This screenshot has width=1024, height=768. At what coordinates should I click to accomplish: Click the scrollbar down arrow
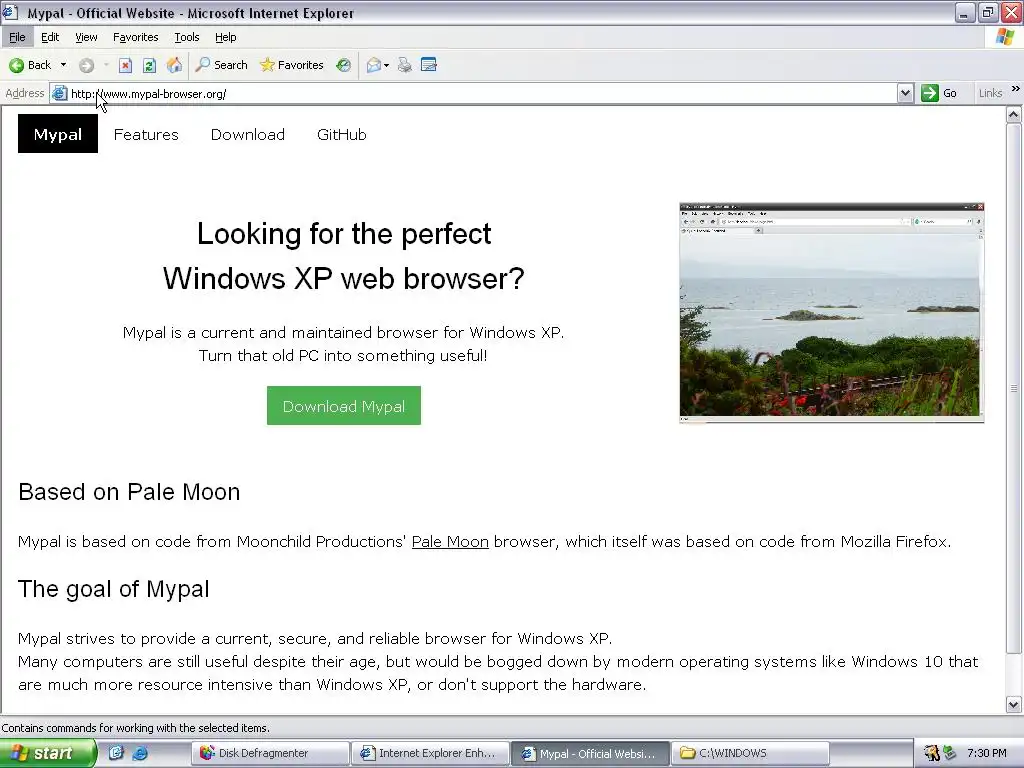tap(1014, 704)
